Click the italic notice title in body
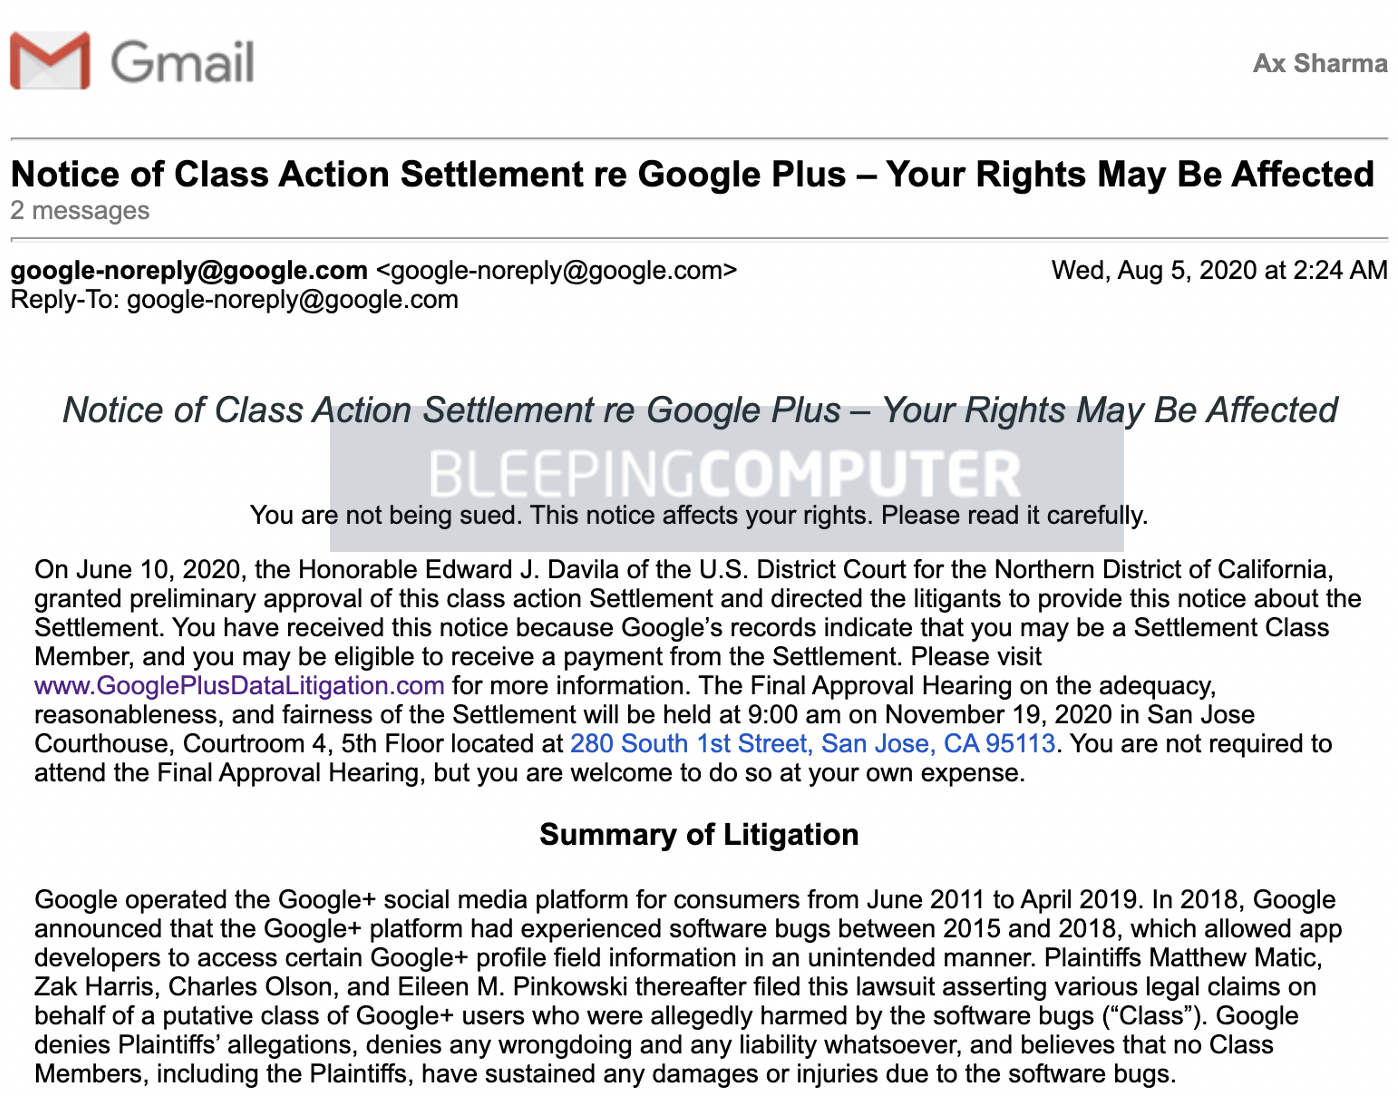 pos(700,410)
